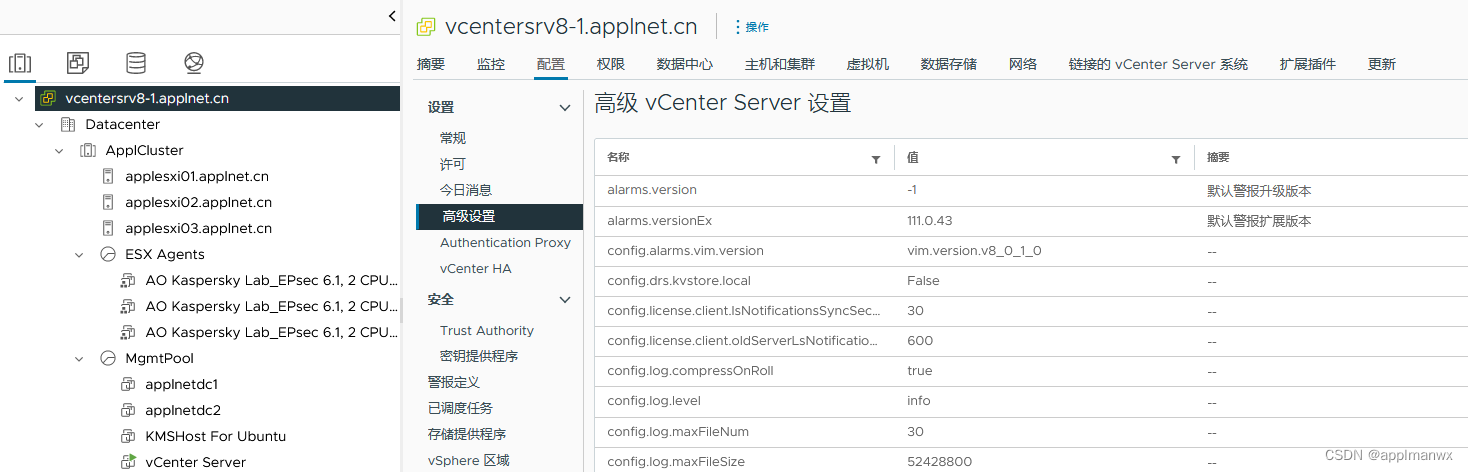Click the MgmtPool resource pool icon

tap(108, 359)
